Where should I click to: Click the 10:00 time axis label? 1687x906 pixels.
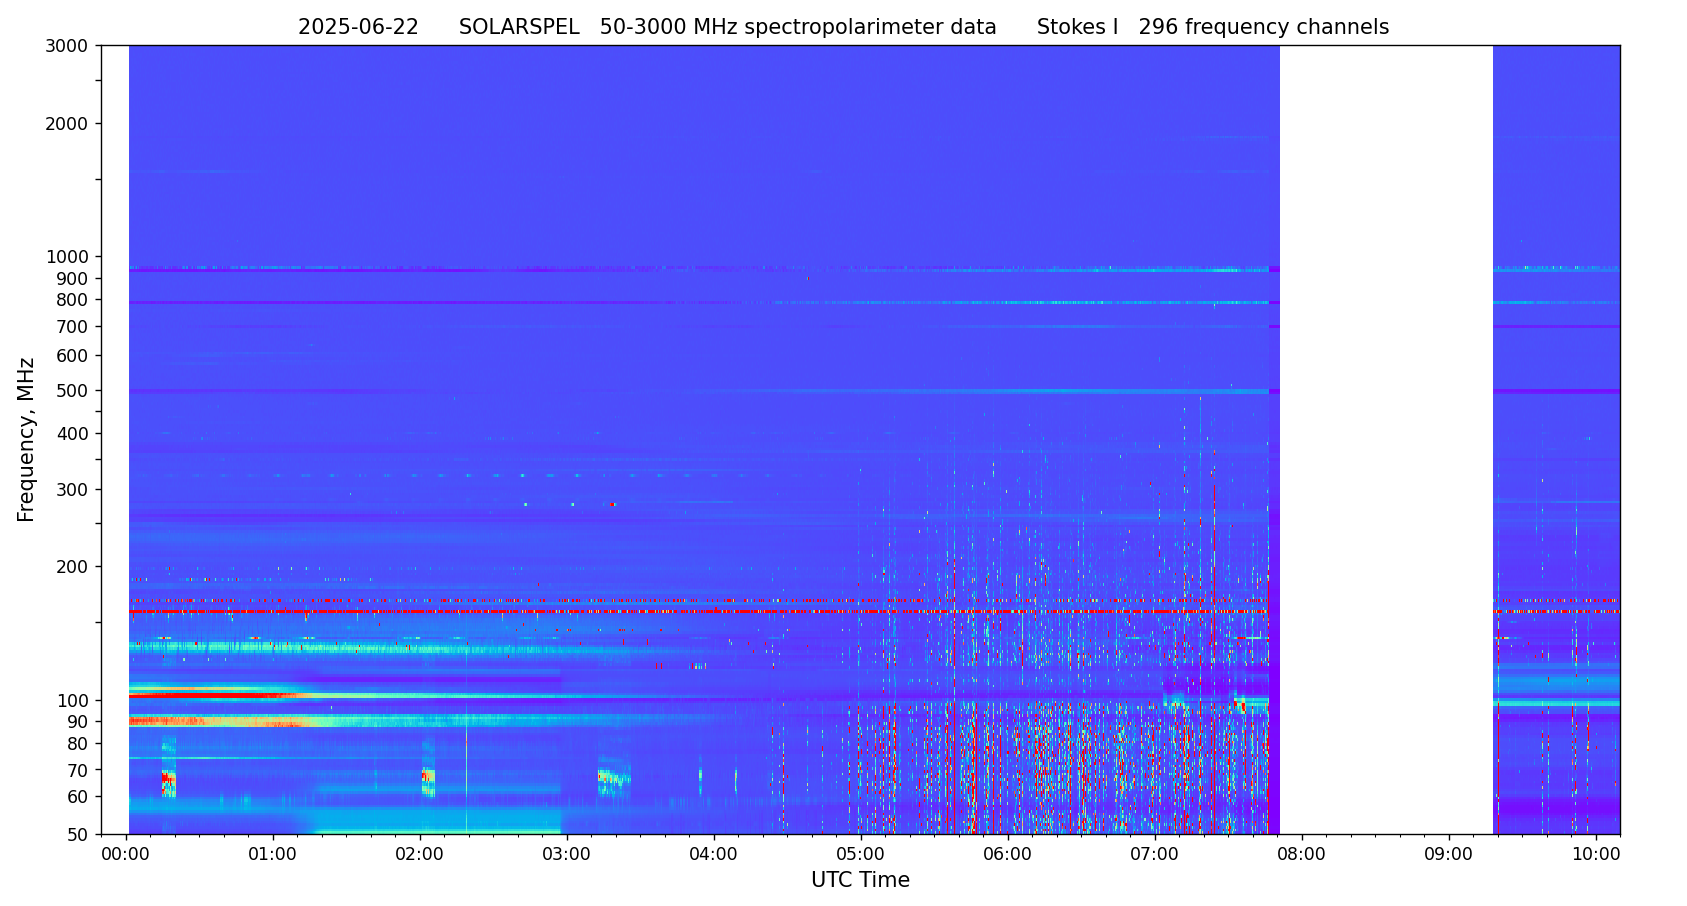coord(1595,855)
